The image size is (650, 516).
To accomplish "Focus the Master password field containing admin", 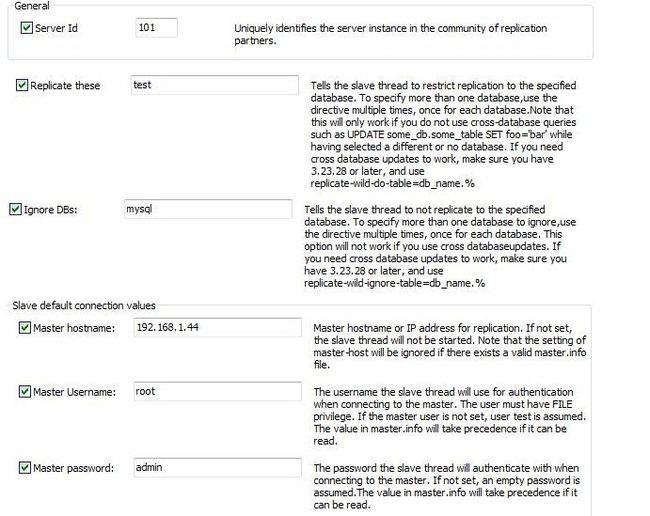I will 217,468.
